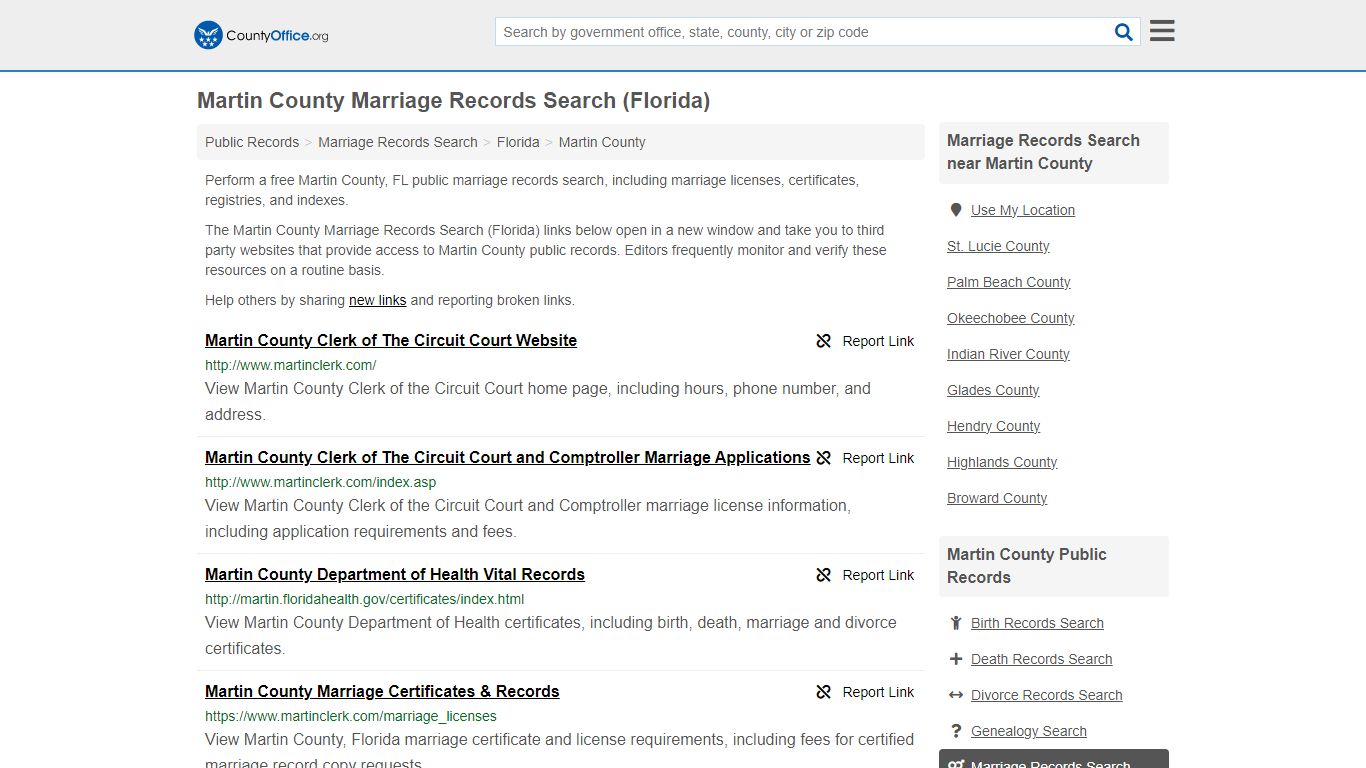Go to Hendry County

(994, 426)
